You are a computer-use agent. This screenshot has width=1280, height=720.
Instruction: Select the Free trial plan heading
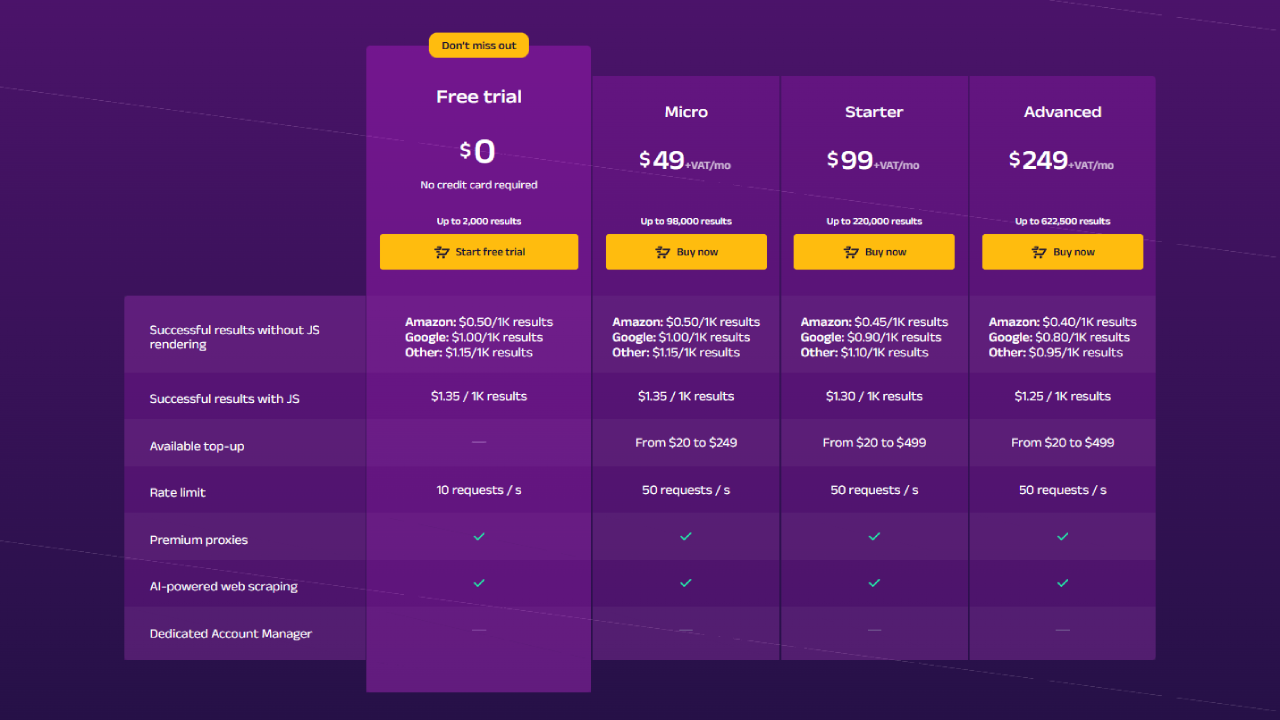(x=479, y=97)
